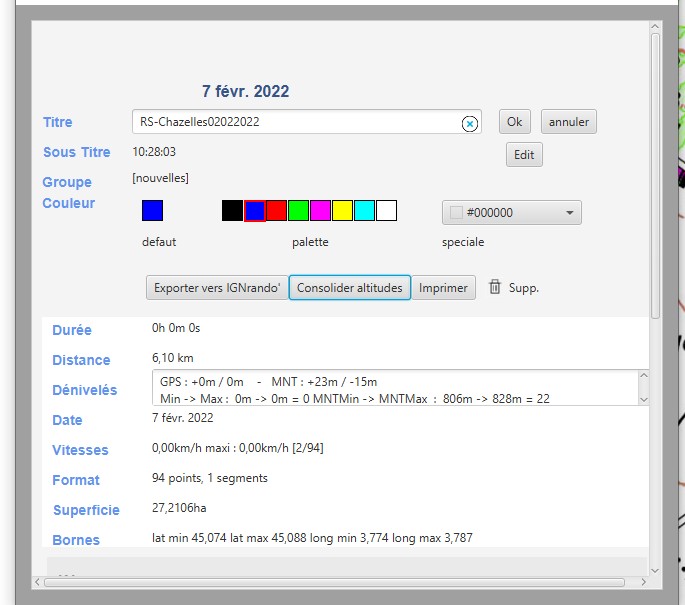685x605 pixels.
Task: Click inside the Titre text field
Action: (x=295, y=122)
